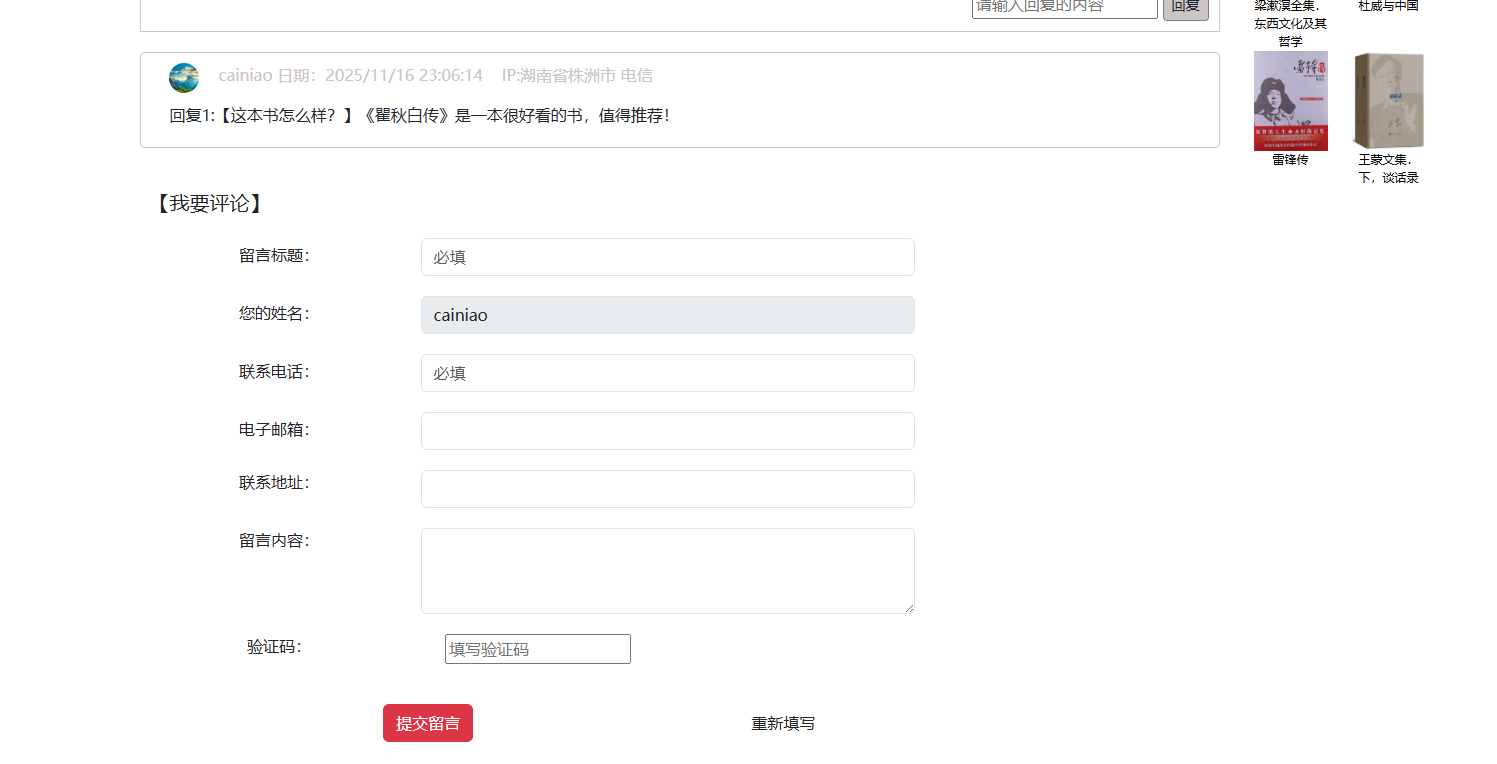Select the 联系地址 address input field
Viewport: 1497px width, 764px height.
667,489
